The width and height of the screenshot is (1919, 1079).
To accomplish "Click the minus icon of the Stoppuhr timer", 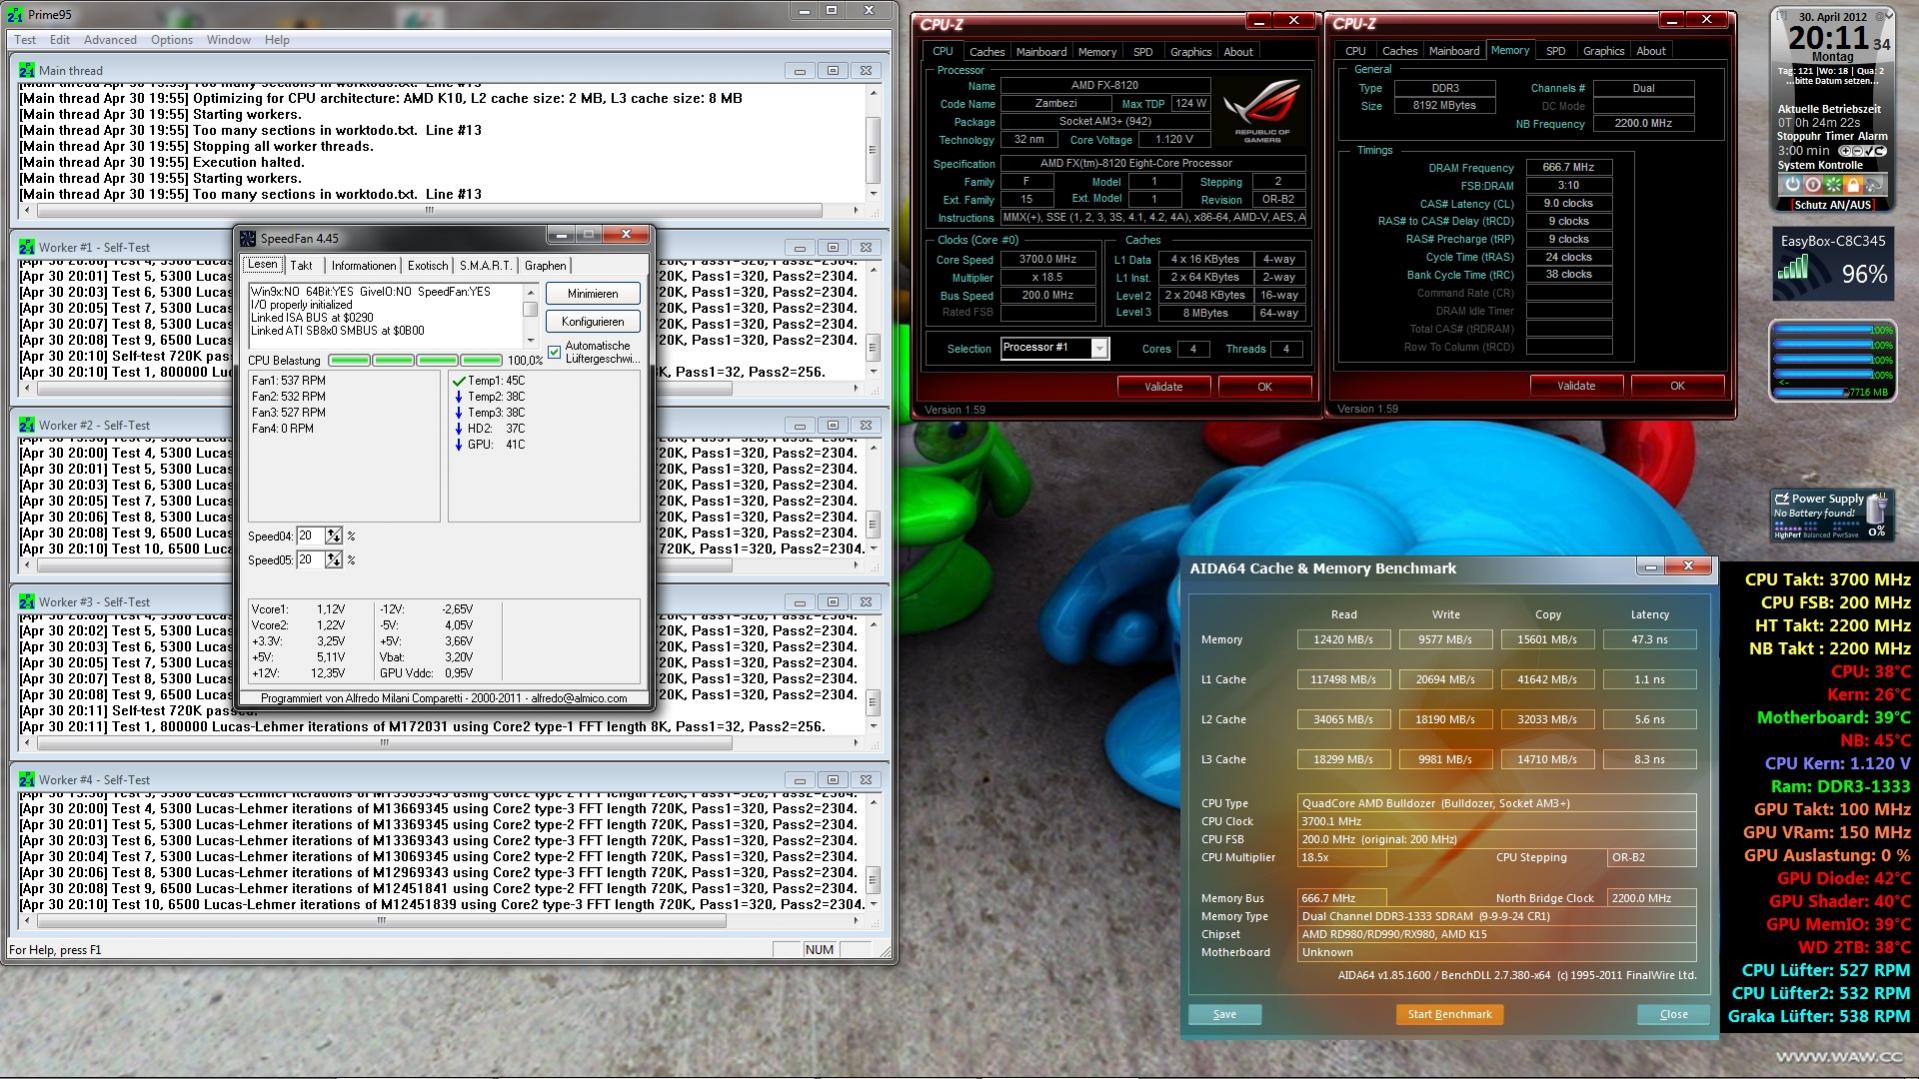I will [x=1856, y=151].
